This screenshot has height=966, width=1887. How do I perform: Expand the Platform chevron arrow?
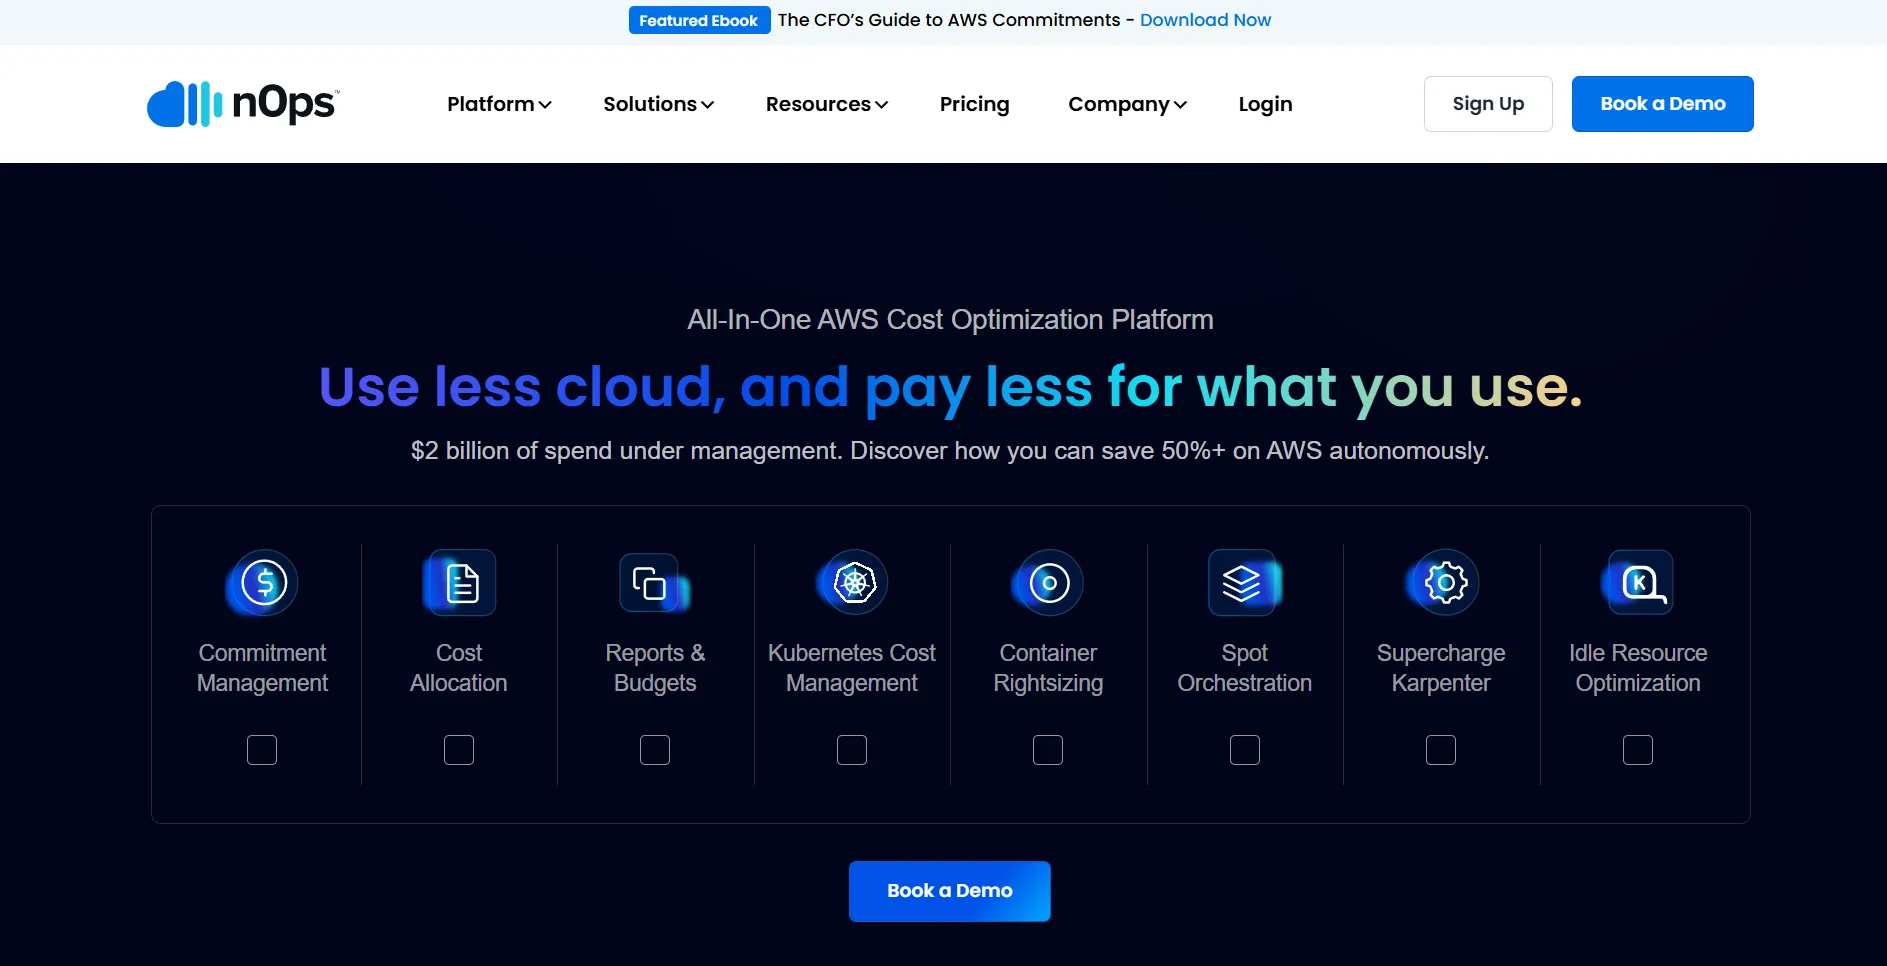point(545,105)
